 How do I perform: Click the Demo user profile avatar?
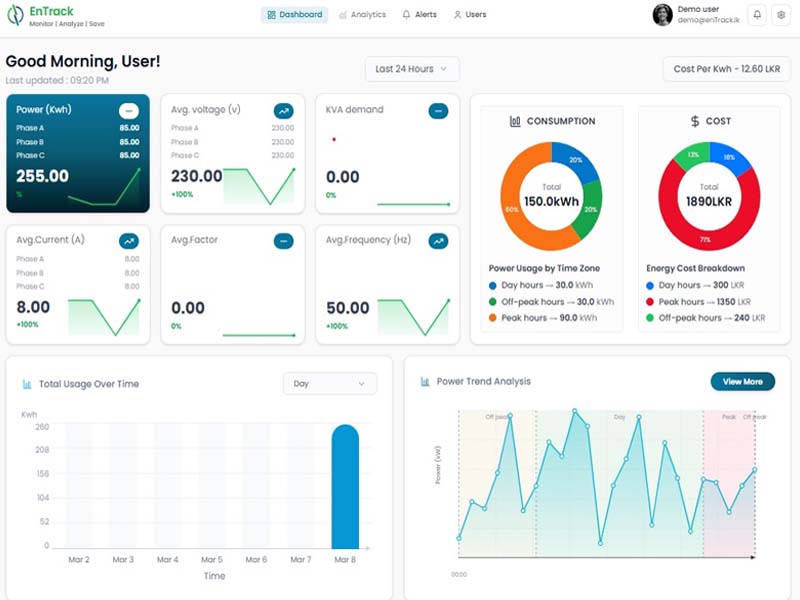662,15
